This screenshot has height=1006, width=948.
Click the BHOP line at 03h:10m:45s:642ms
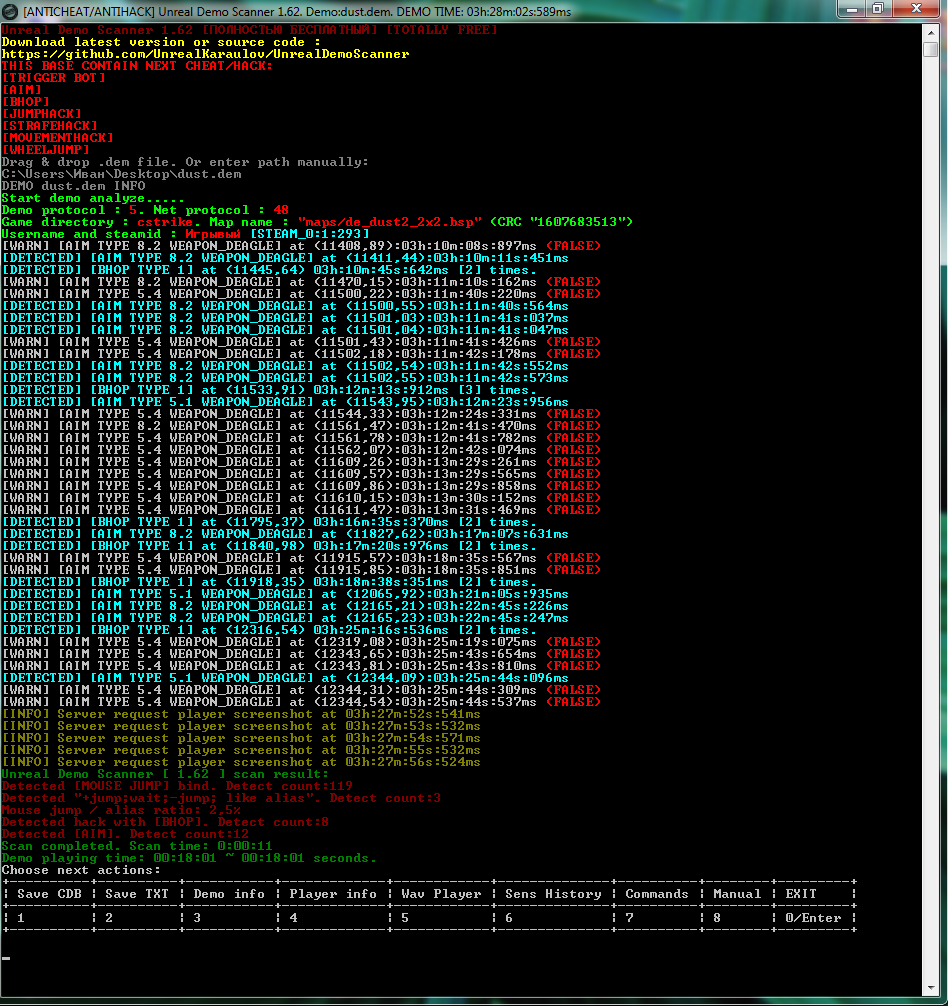click(269, 269)
